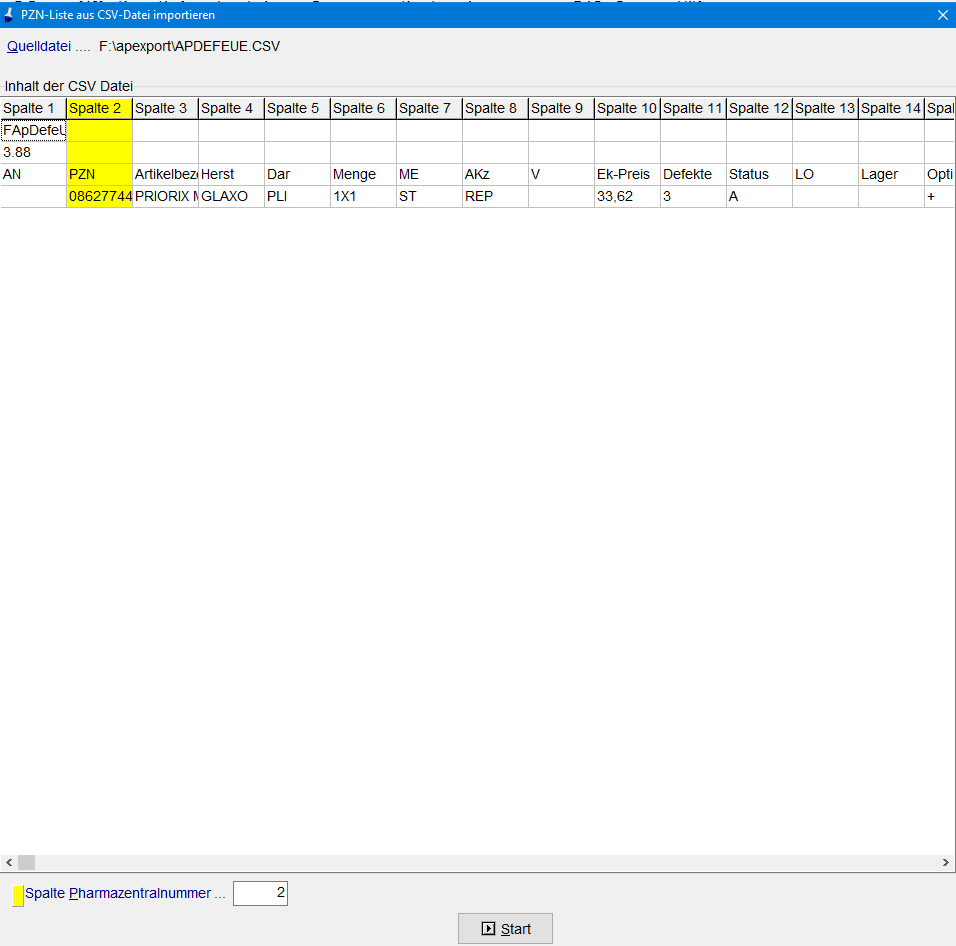Viewport: 956px width, 946px height.
Task: Click the app icon in title bar
Action: [10, 15]
